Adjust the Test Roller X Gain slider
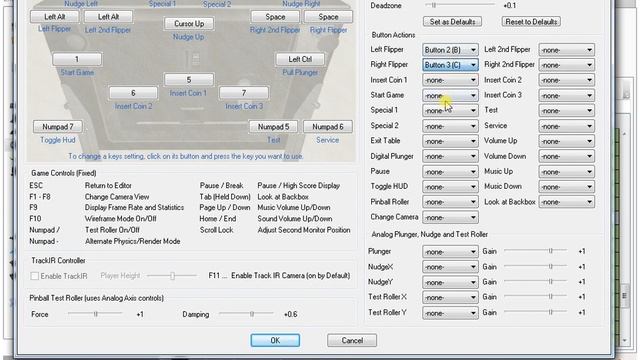 tap(536, 297)
